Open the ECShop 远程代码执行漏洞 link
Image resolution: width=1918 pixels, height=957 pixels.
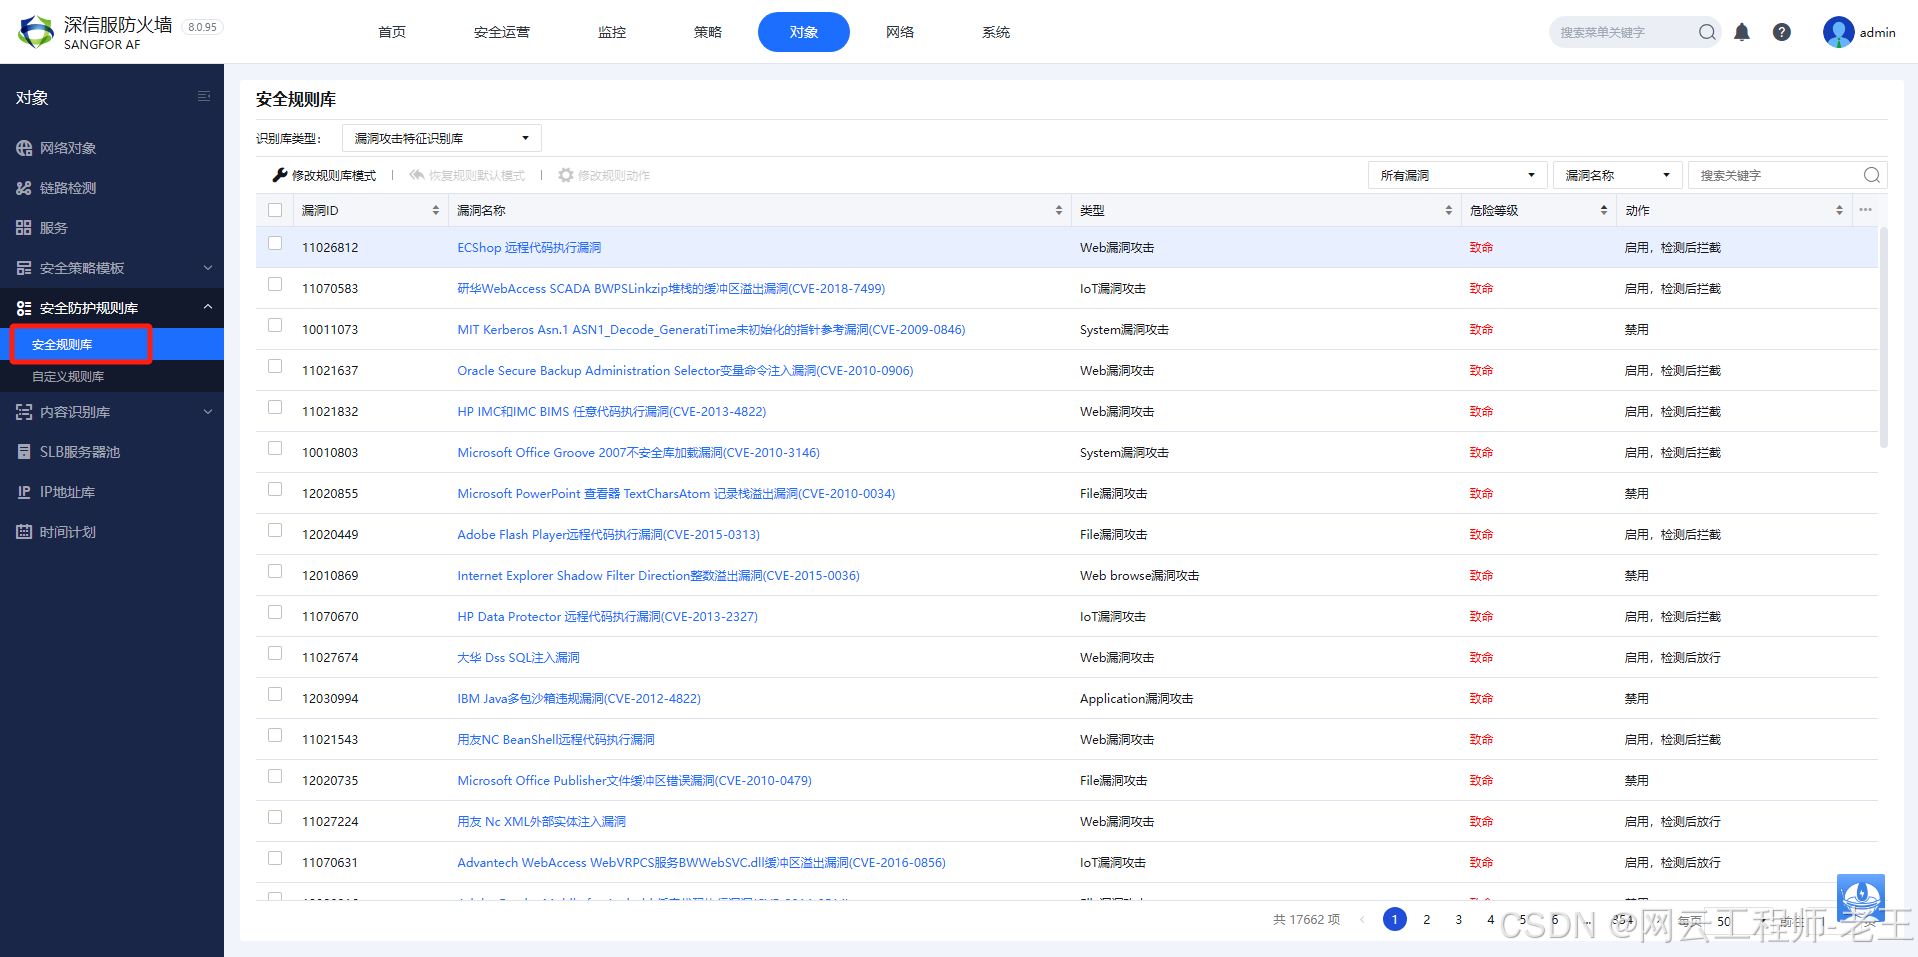(529, 248)
